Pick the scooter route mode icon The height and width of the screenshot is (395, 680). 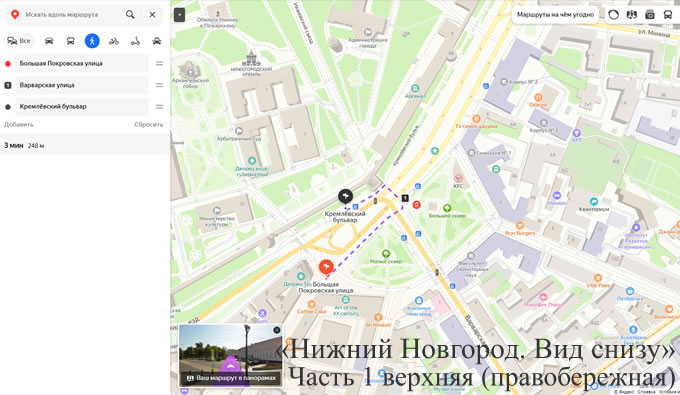coord(135,41)
